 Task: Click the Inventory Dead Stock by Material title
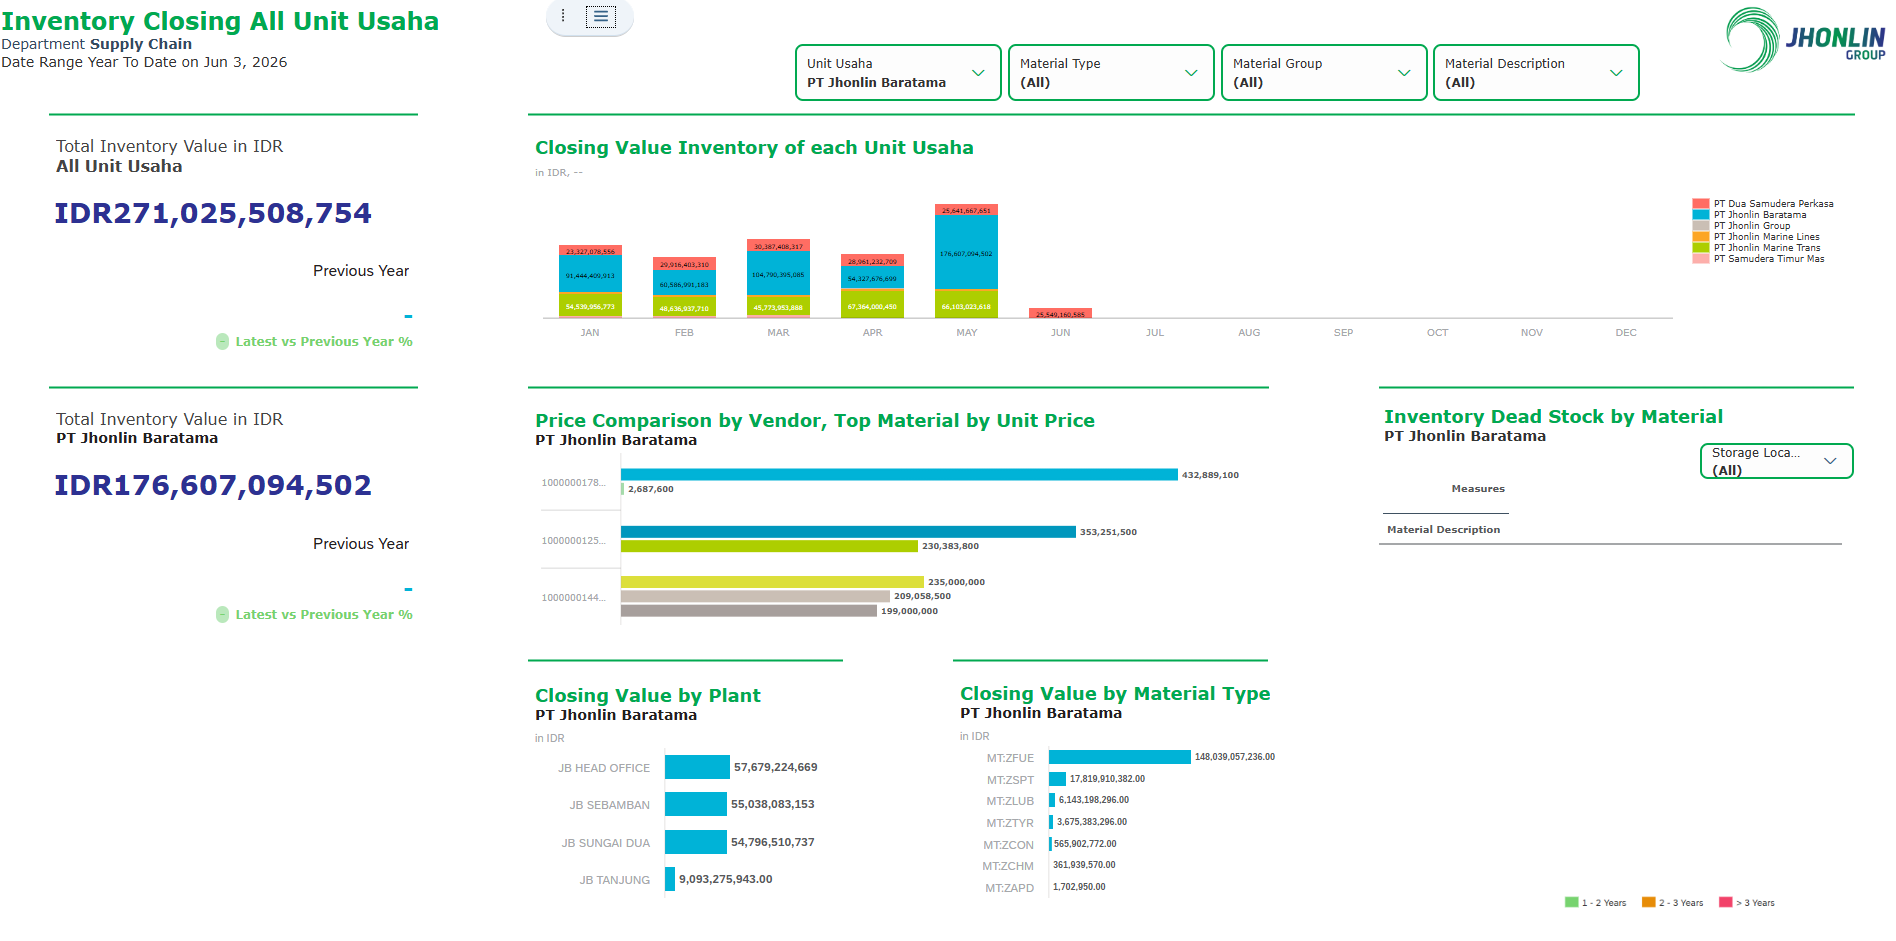[x=1553, y=417]
